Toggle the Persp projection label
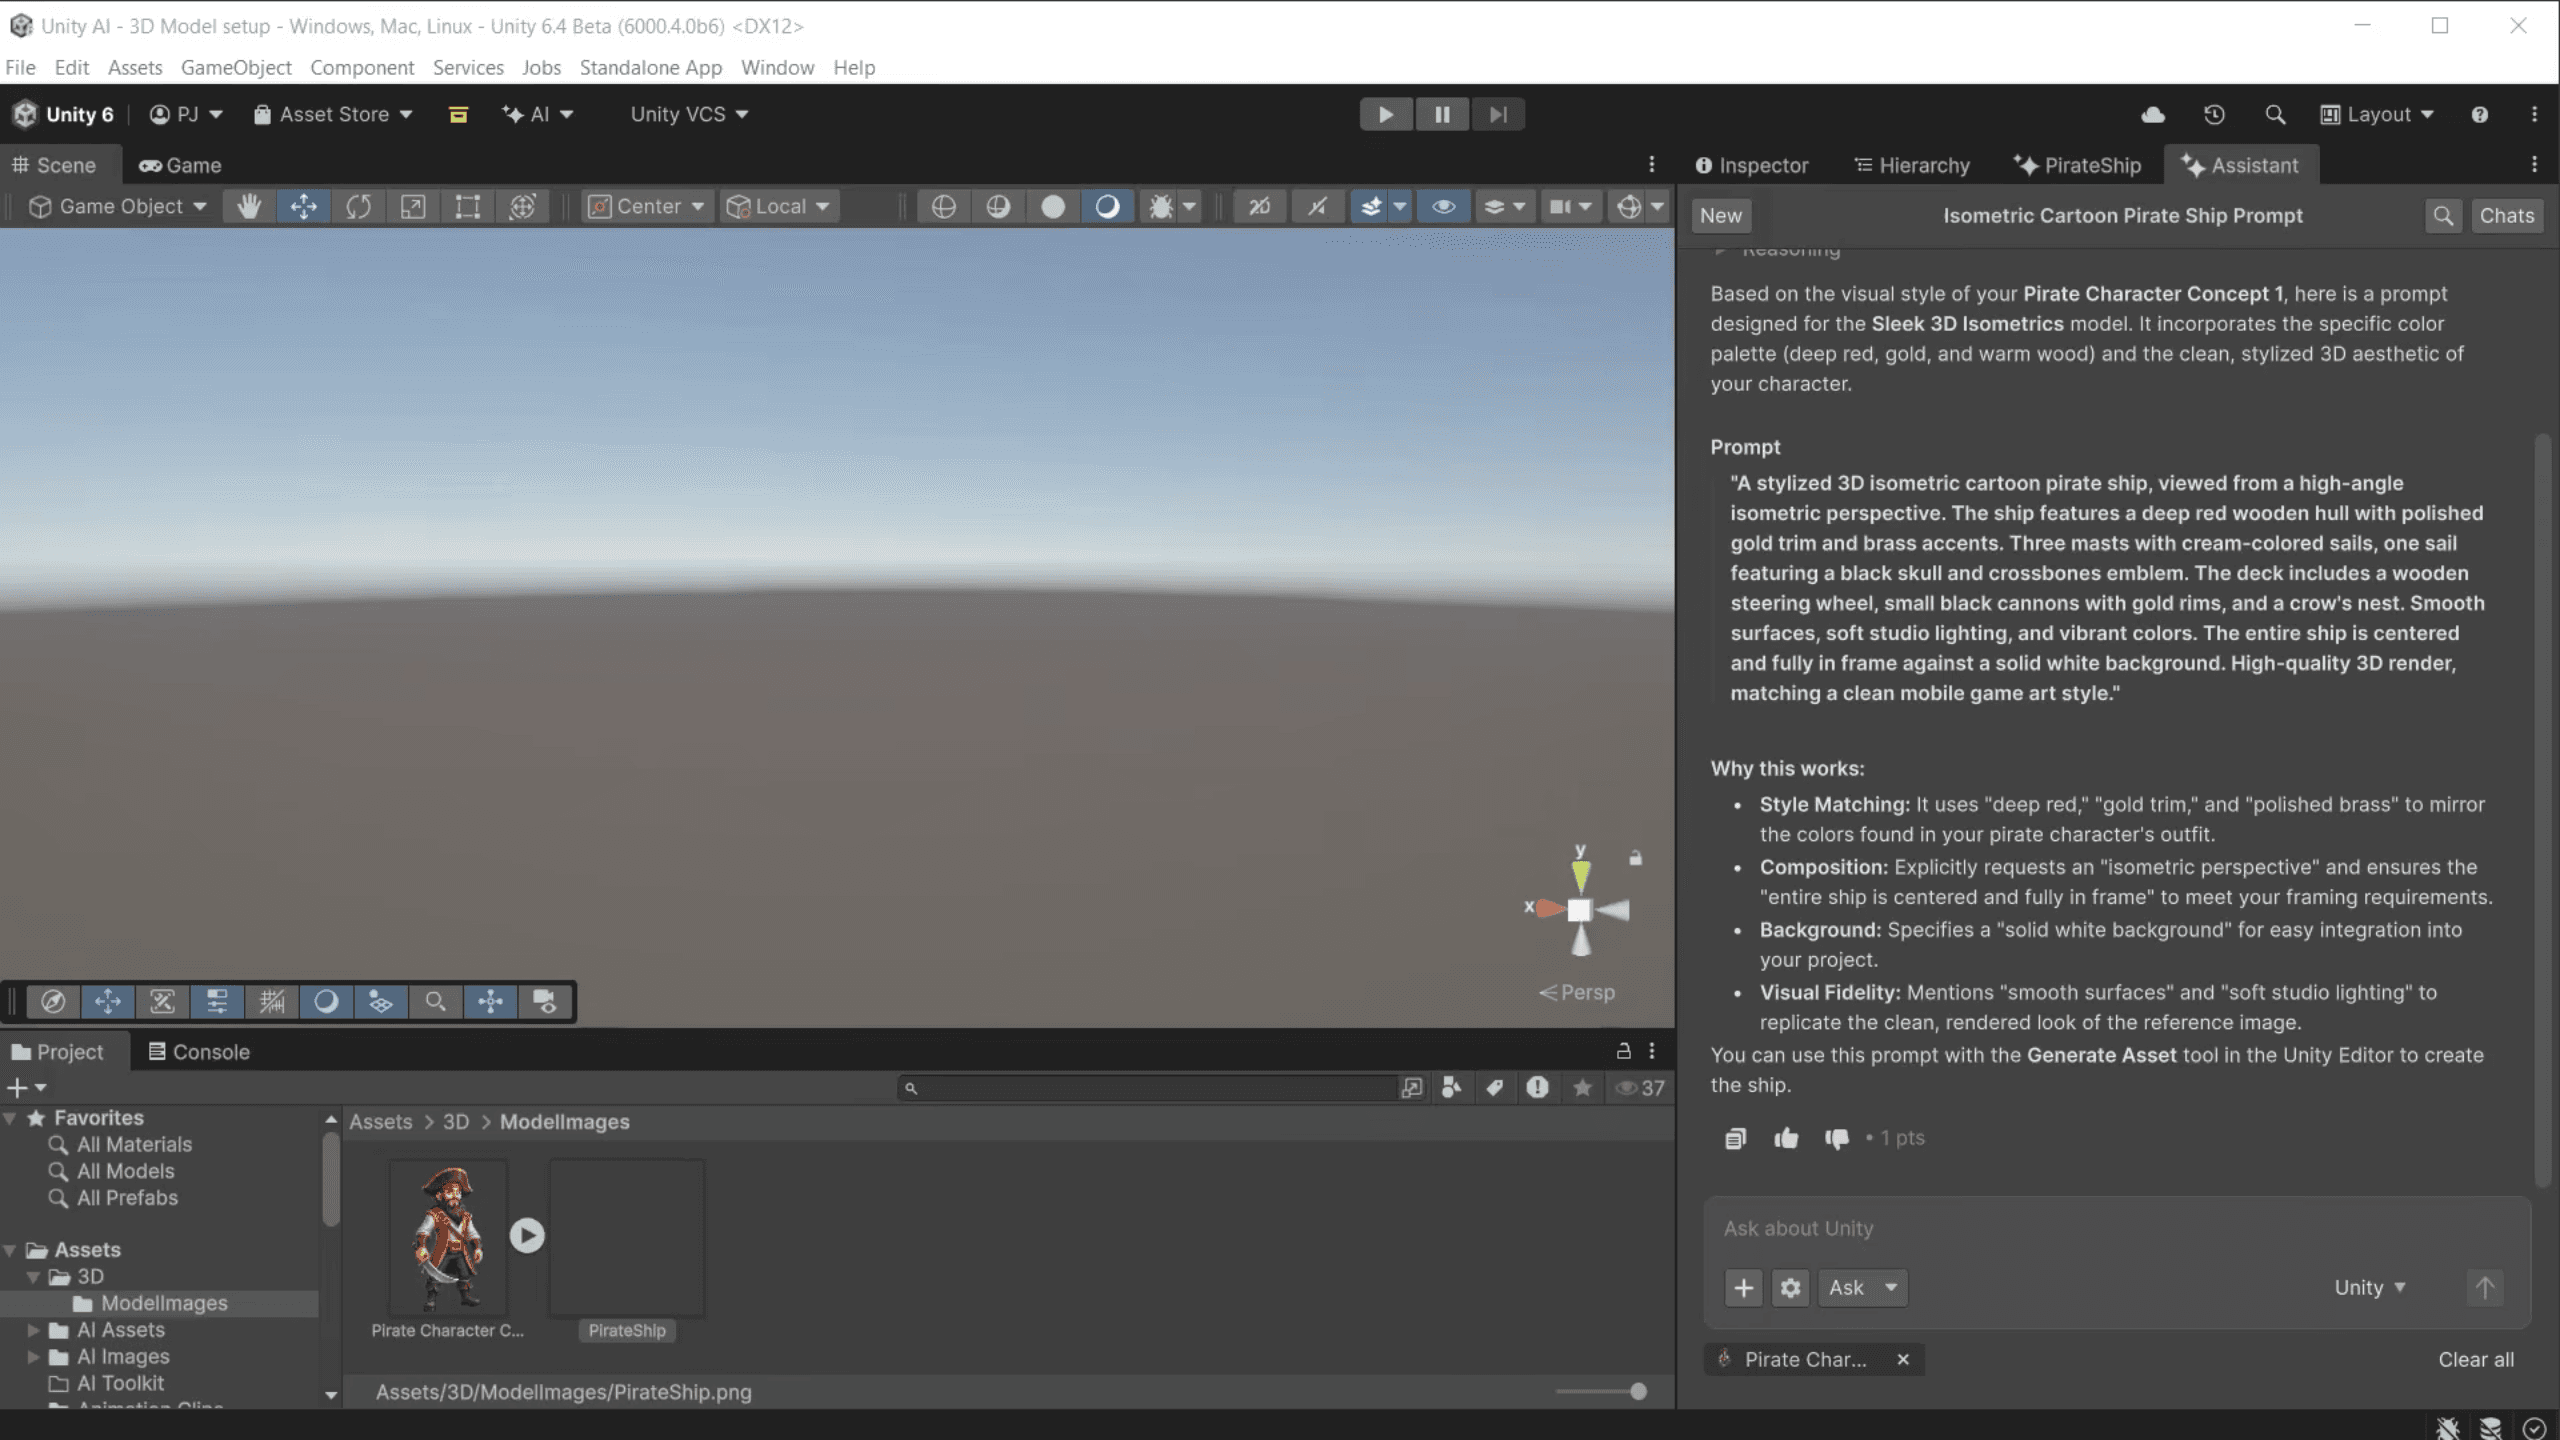Viewport: 2560px width, 1440px height. click(1577, 993)
